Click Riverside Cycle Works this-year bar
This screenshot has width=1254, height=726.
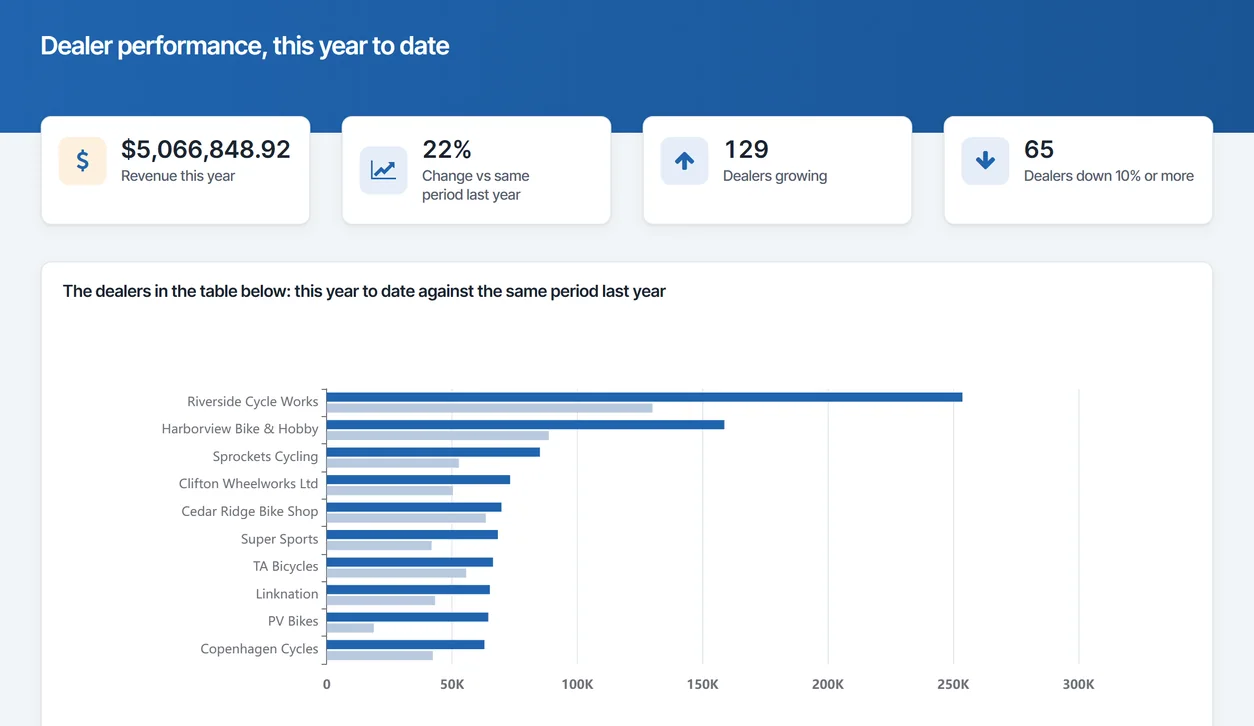(645, 397)
